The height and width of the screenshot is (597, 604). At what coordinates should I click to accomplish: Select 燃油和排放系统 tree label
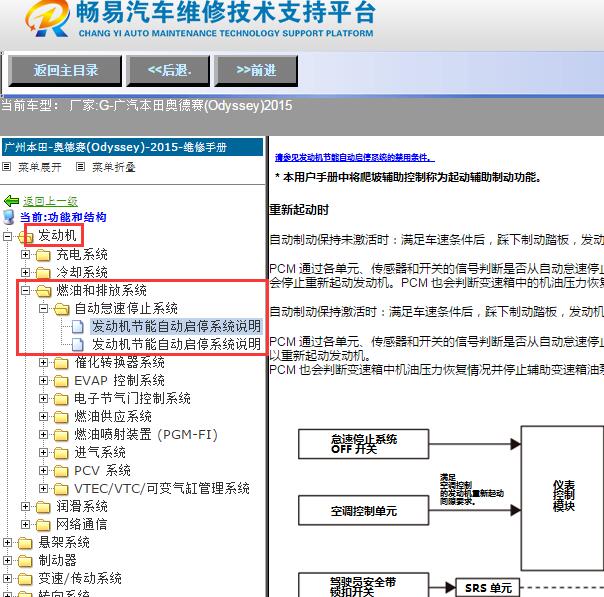(101, 290)
